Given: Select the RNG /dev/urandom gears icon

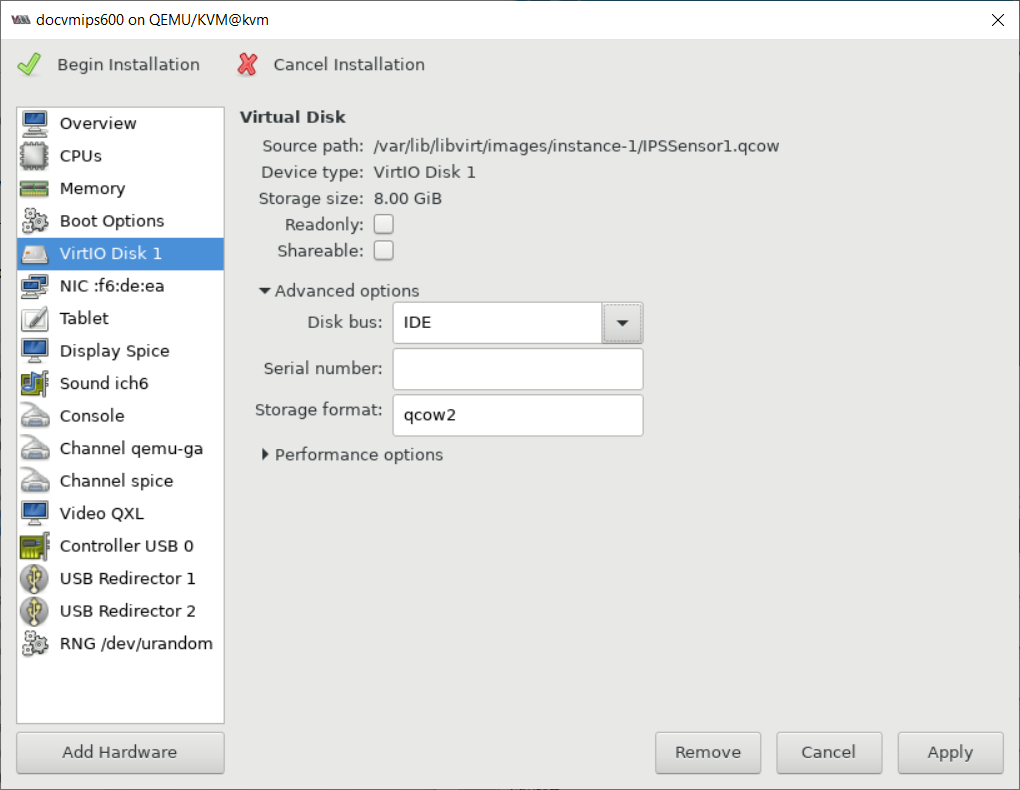Looking at the screenshot, I should click(34, 644).
